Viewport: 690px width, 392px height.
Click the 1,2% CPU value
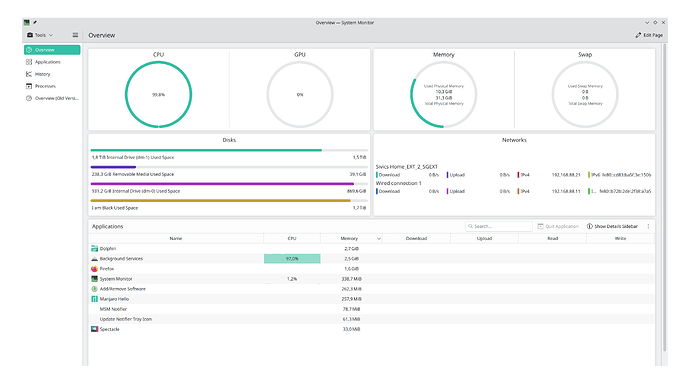click(x=292, y=279)
